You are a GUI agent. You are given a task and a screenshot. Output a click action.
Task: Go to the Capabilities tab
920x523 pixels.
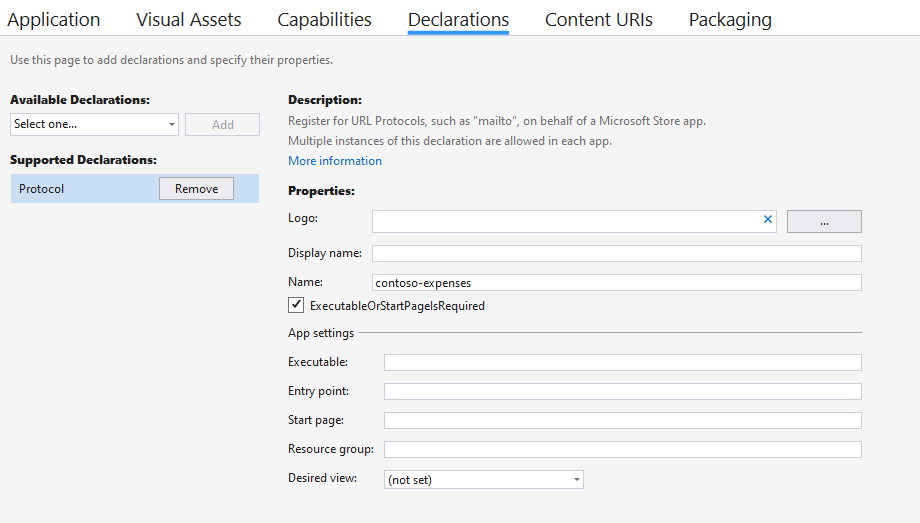point(324,20)
